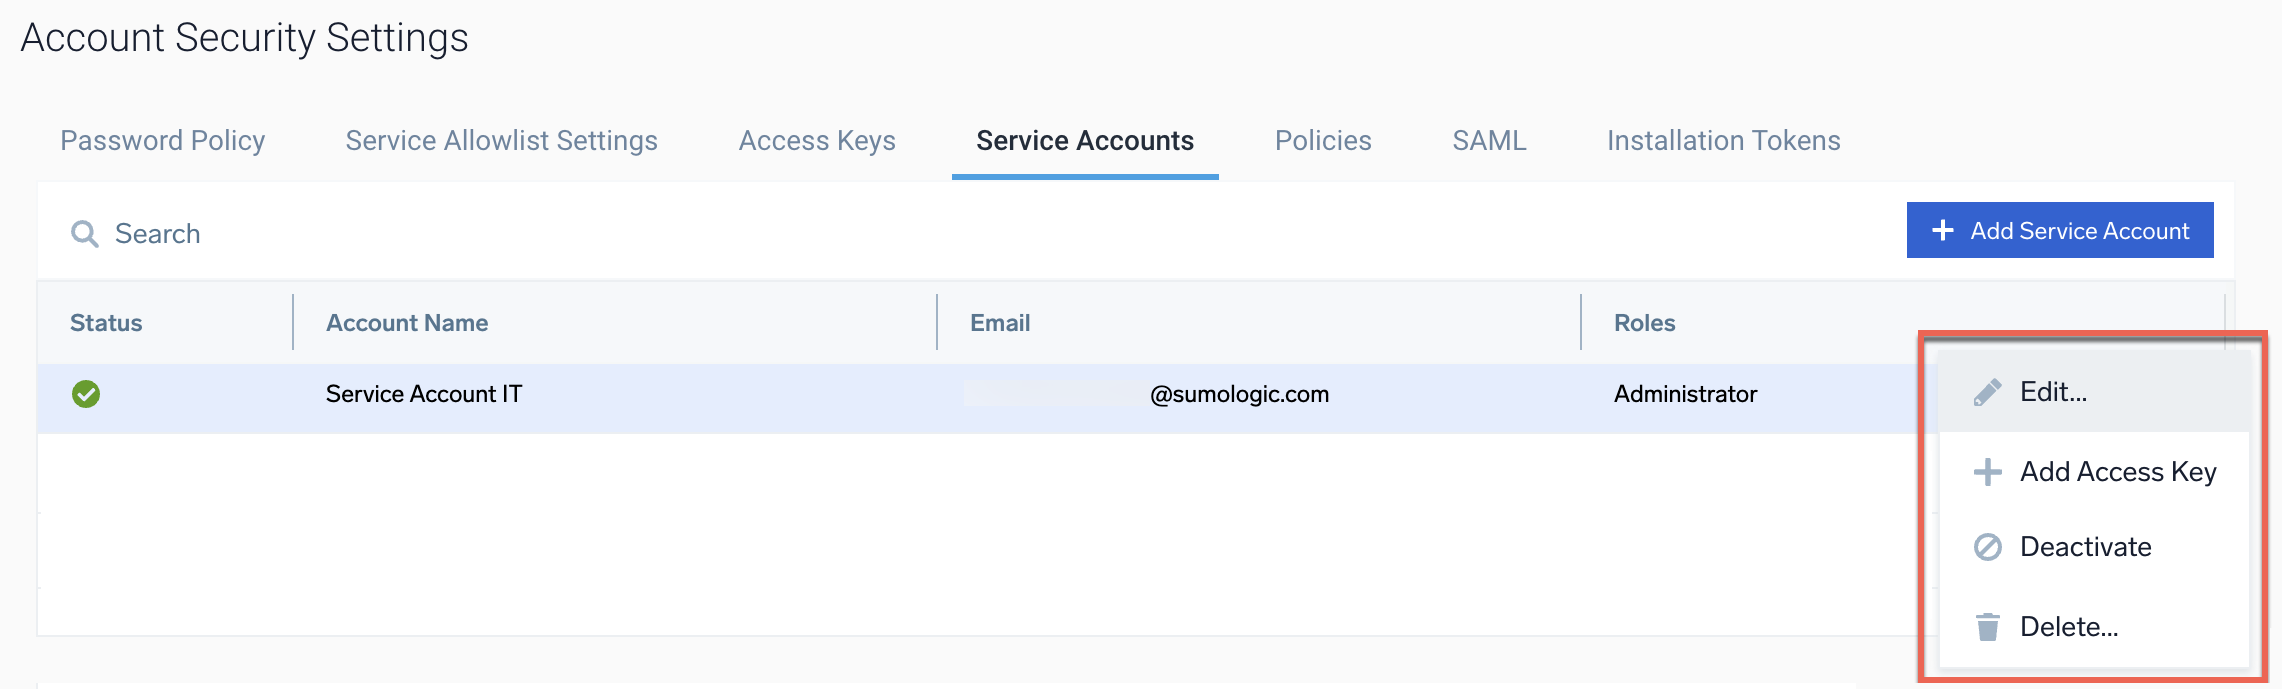Click the Email column header
This screenshot has width=2282, height=689.
pyautogui.click(x=1000, y=323)
